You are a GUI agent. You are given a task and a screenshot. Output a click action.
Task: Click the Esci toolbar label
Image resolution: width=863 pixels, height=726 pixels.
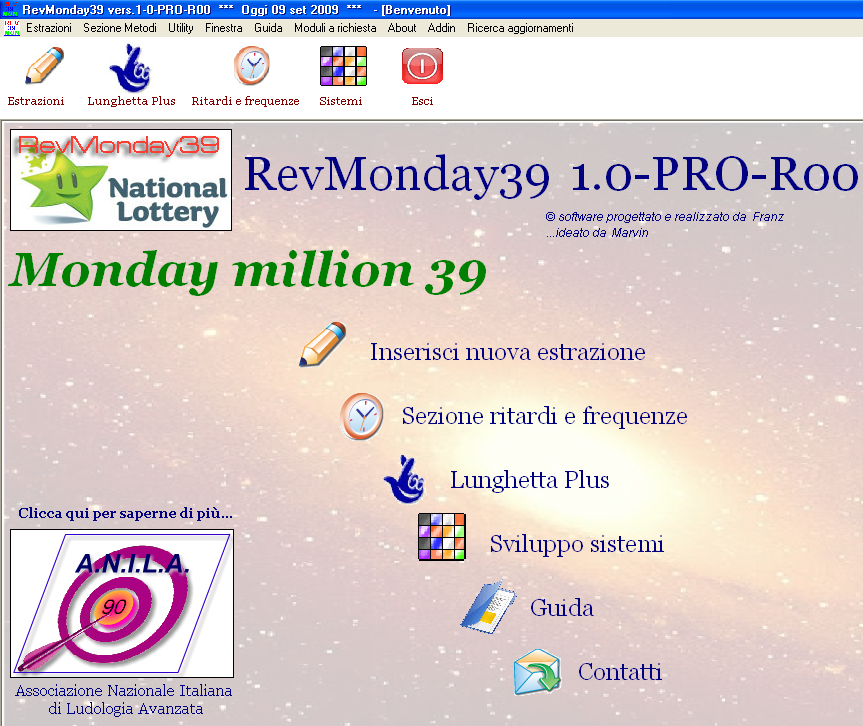point(422,101)
